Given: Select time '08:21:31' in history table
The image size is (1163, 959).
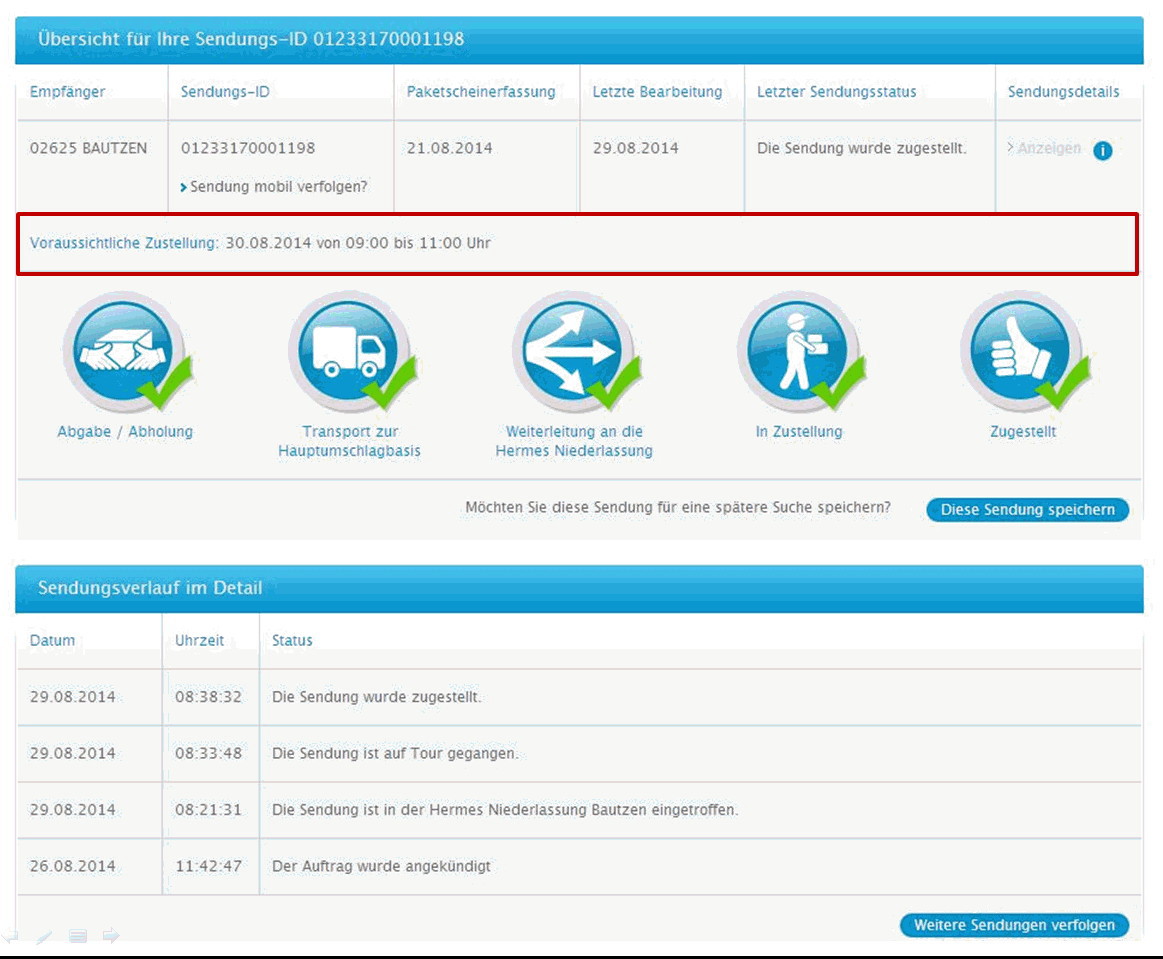Looking at the screenshot, I should click(x=208, y=810).
